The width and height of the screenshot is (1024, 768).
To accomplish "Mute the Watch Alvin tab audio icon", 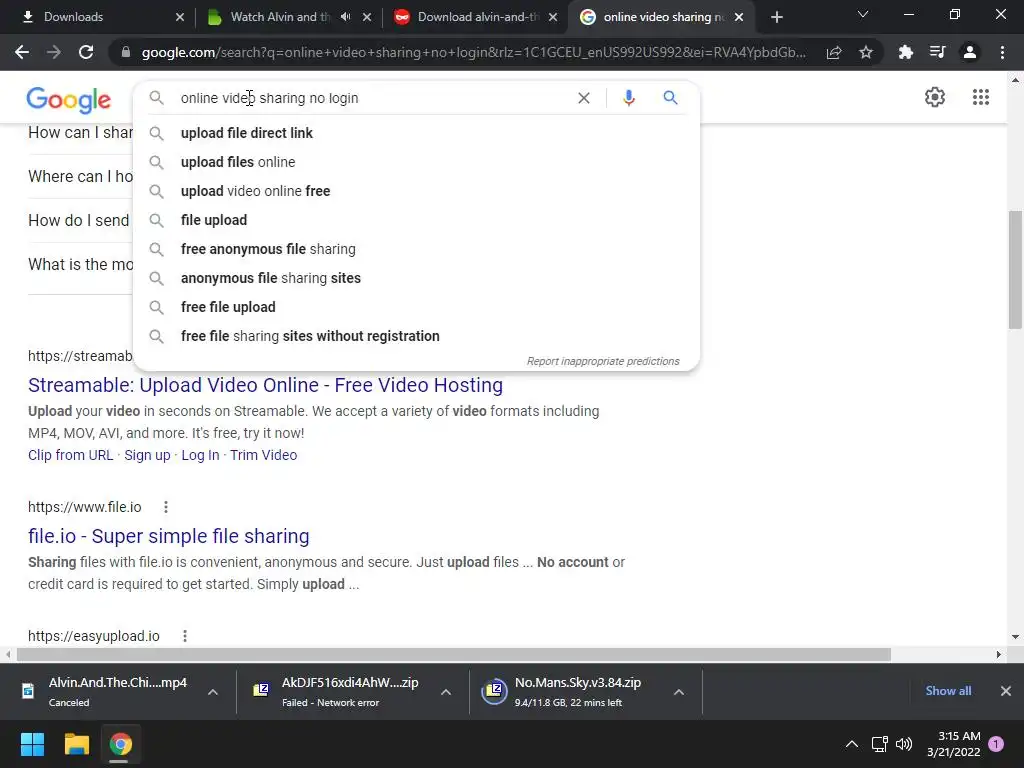I will (345, 17).
